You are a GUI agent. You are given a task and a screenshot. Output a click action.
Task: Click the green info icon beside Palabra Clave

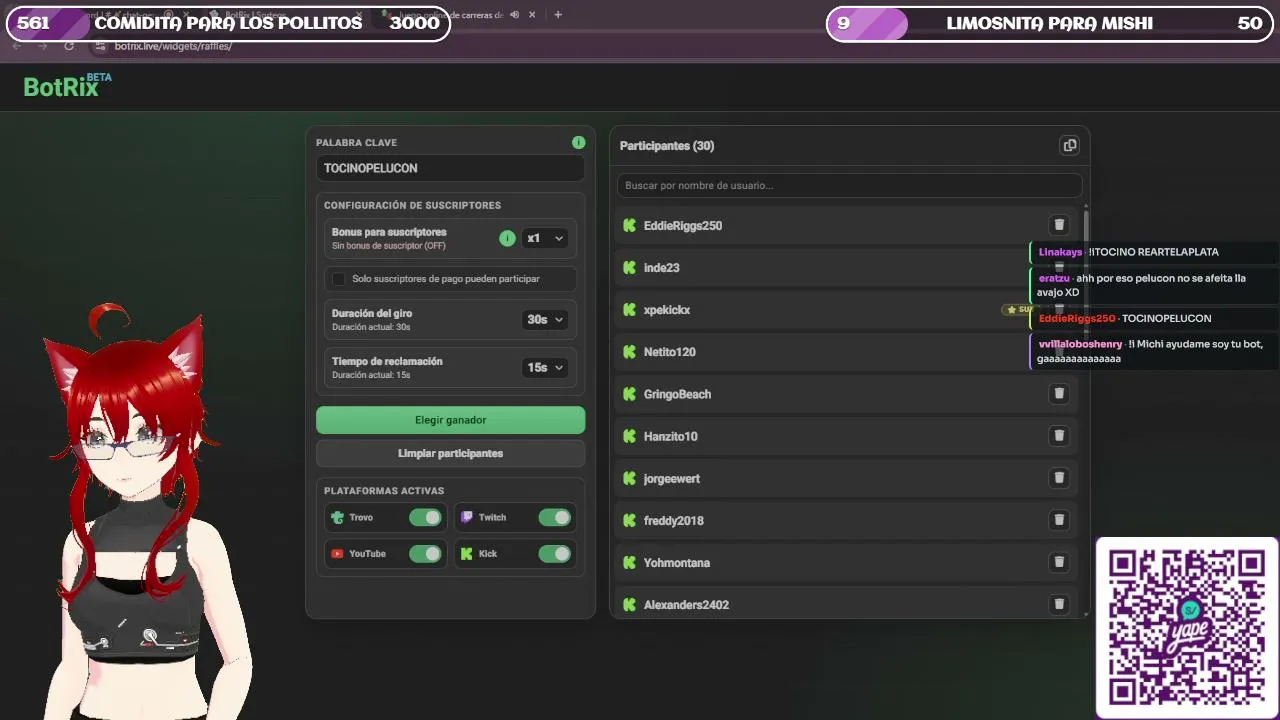pos(578,143)
